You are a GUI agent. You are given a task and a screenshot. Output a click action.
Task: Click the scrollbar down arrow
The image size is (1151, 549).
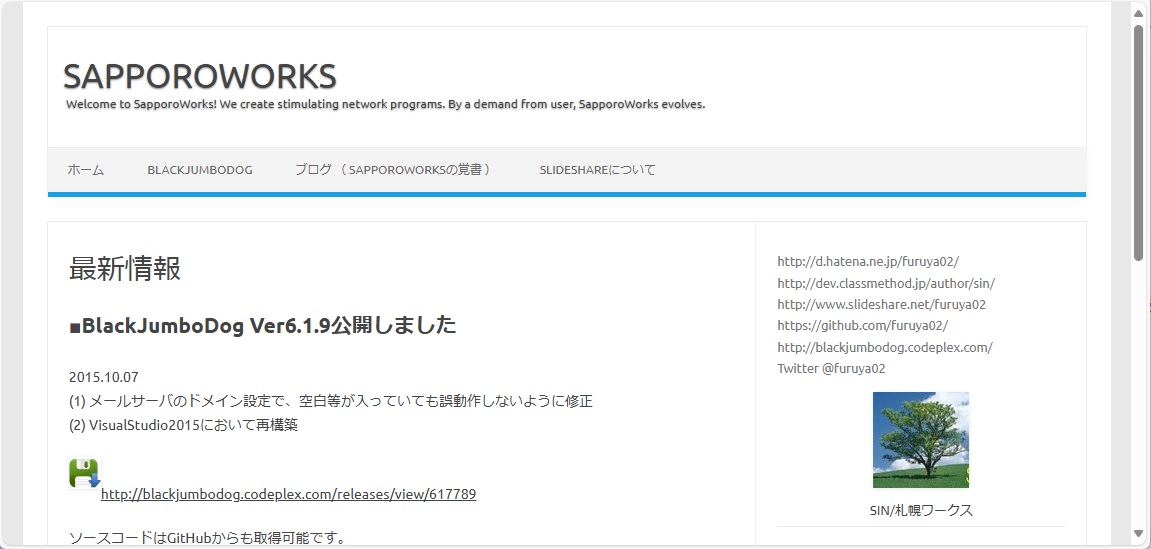(1139, 535)
